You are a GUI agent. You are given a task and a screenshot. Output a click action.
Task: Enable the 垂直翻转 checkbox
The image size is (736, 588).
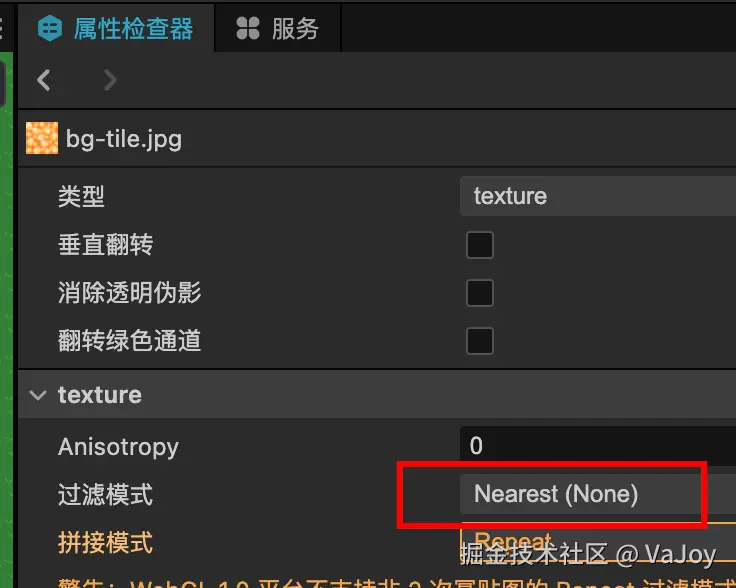coord(480,245)
